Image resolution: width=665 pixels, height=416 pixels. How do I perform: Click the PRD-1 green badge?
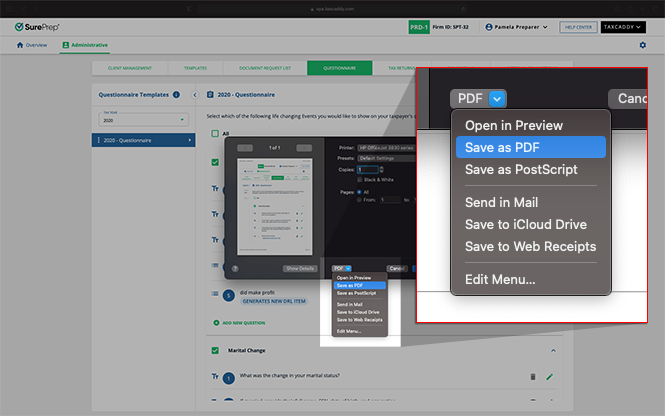pos(419,27)
